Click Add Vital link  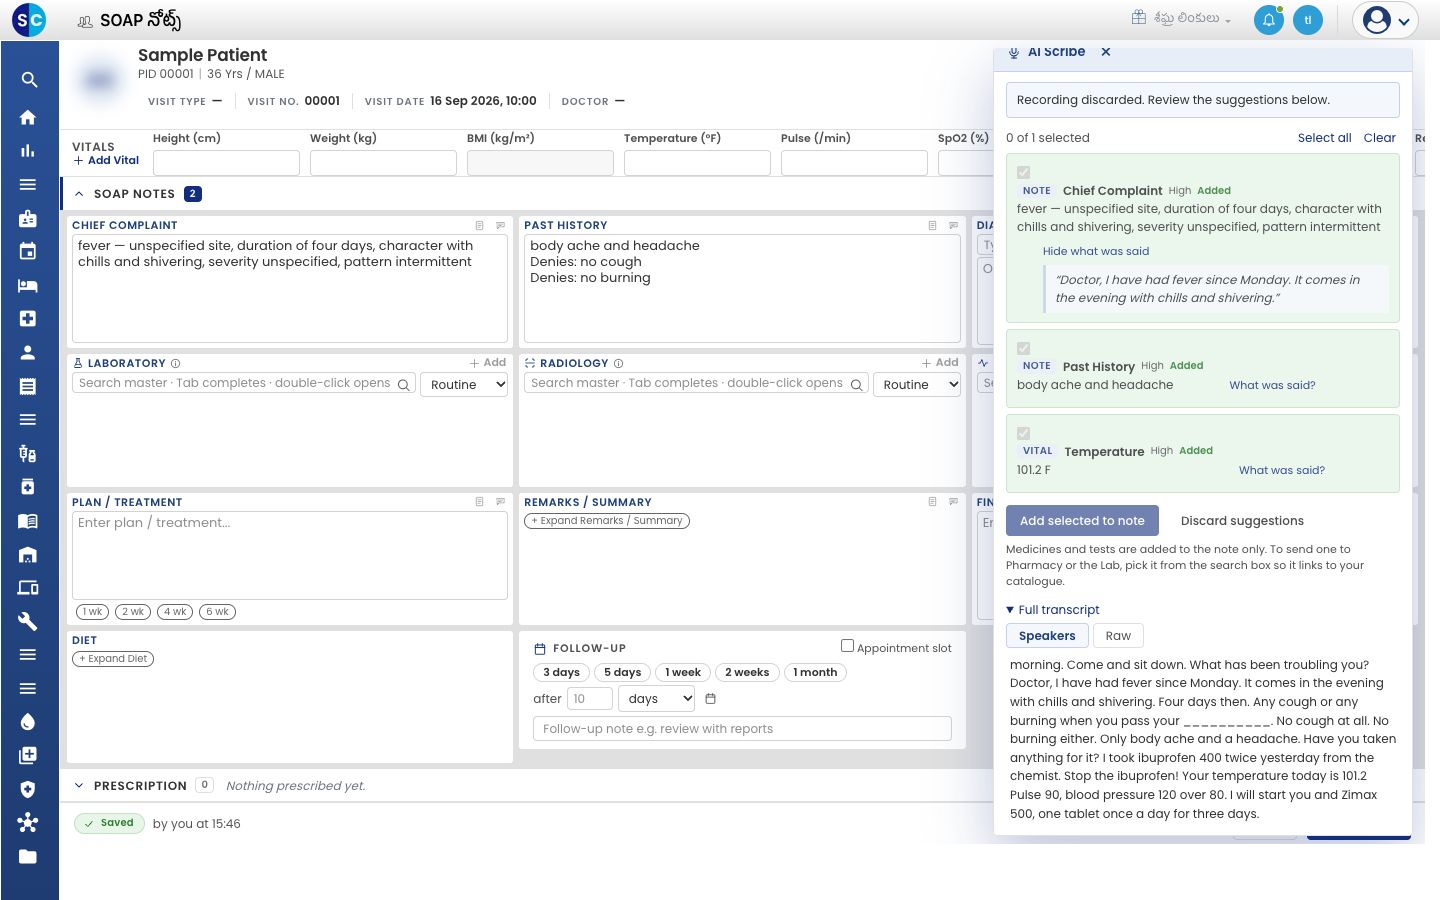[107, 161]
